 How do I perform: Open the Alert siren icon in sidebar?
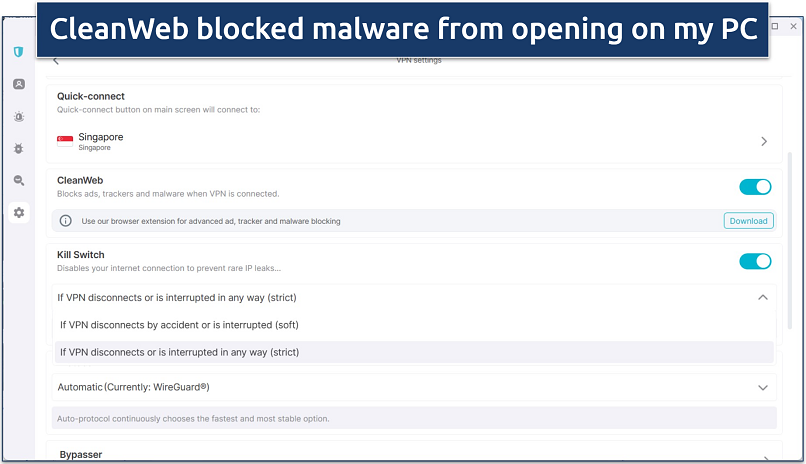pos(19,116)
